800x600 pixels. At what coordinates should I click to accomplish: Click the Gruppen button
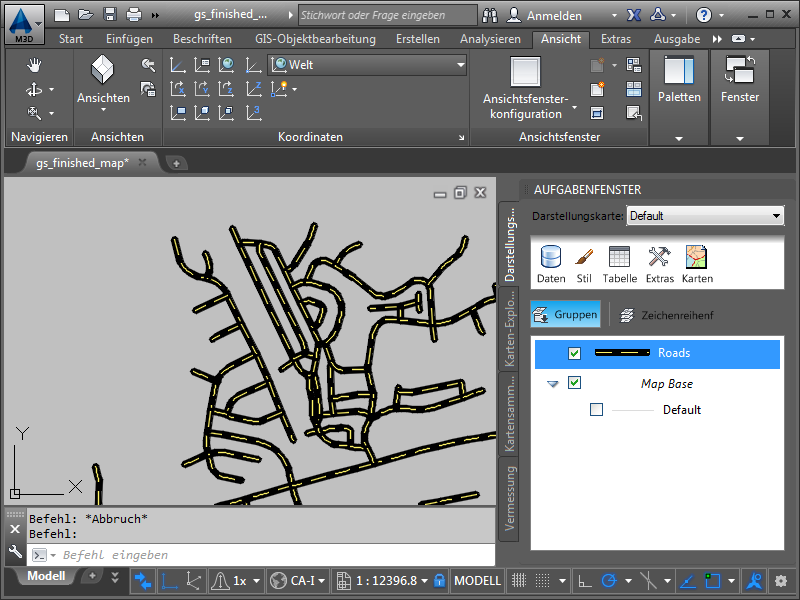[566, 314]
